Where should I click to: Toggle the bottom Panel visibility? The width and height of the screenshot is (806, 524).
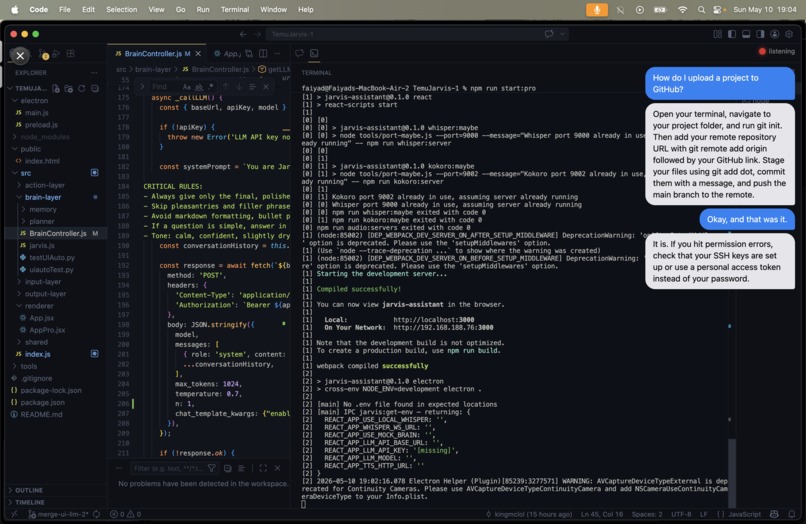[x=746, y=34]
